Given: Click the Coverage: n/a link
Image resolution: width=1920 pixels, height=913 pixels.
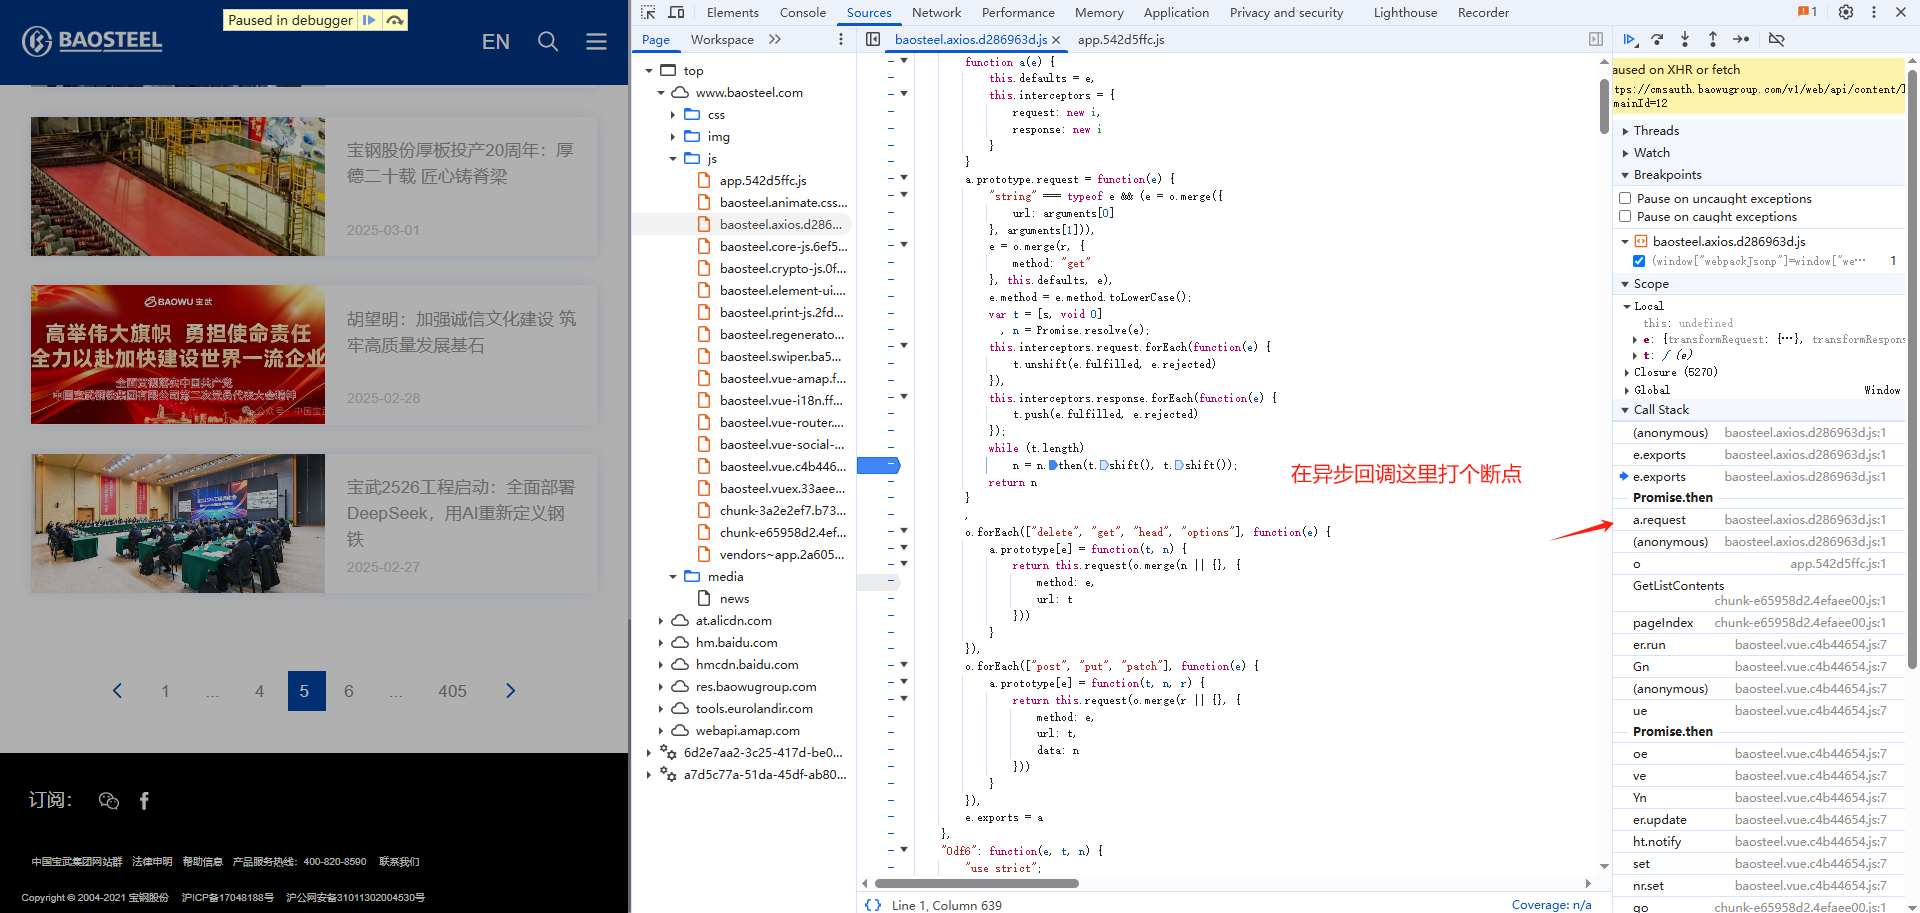Looking at the screenshot, I should 1551,904.
